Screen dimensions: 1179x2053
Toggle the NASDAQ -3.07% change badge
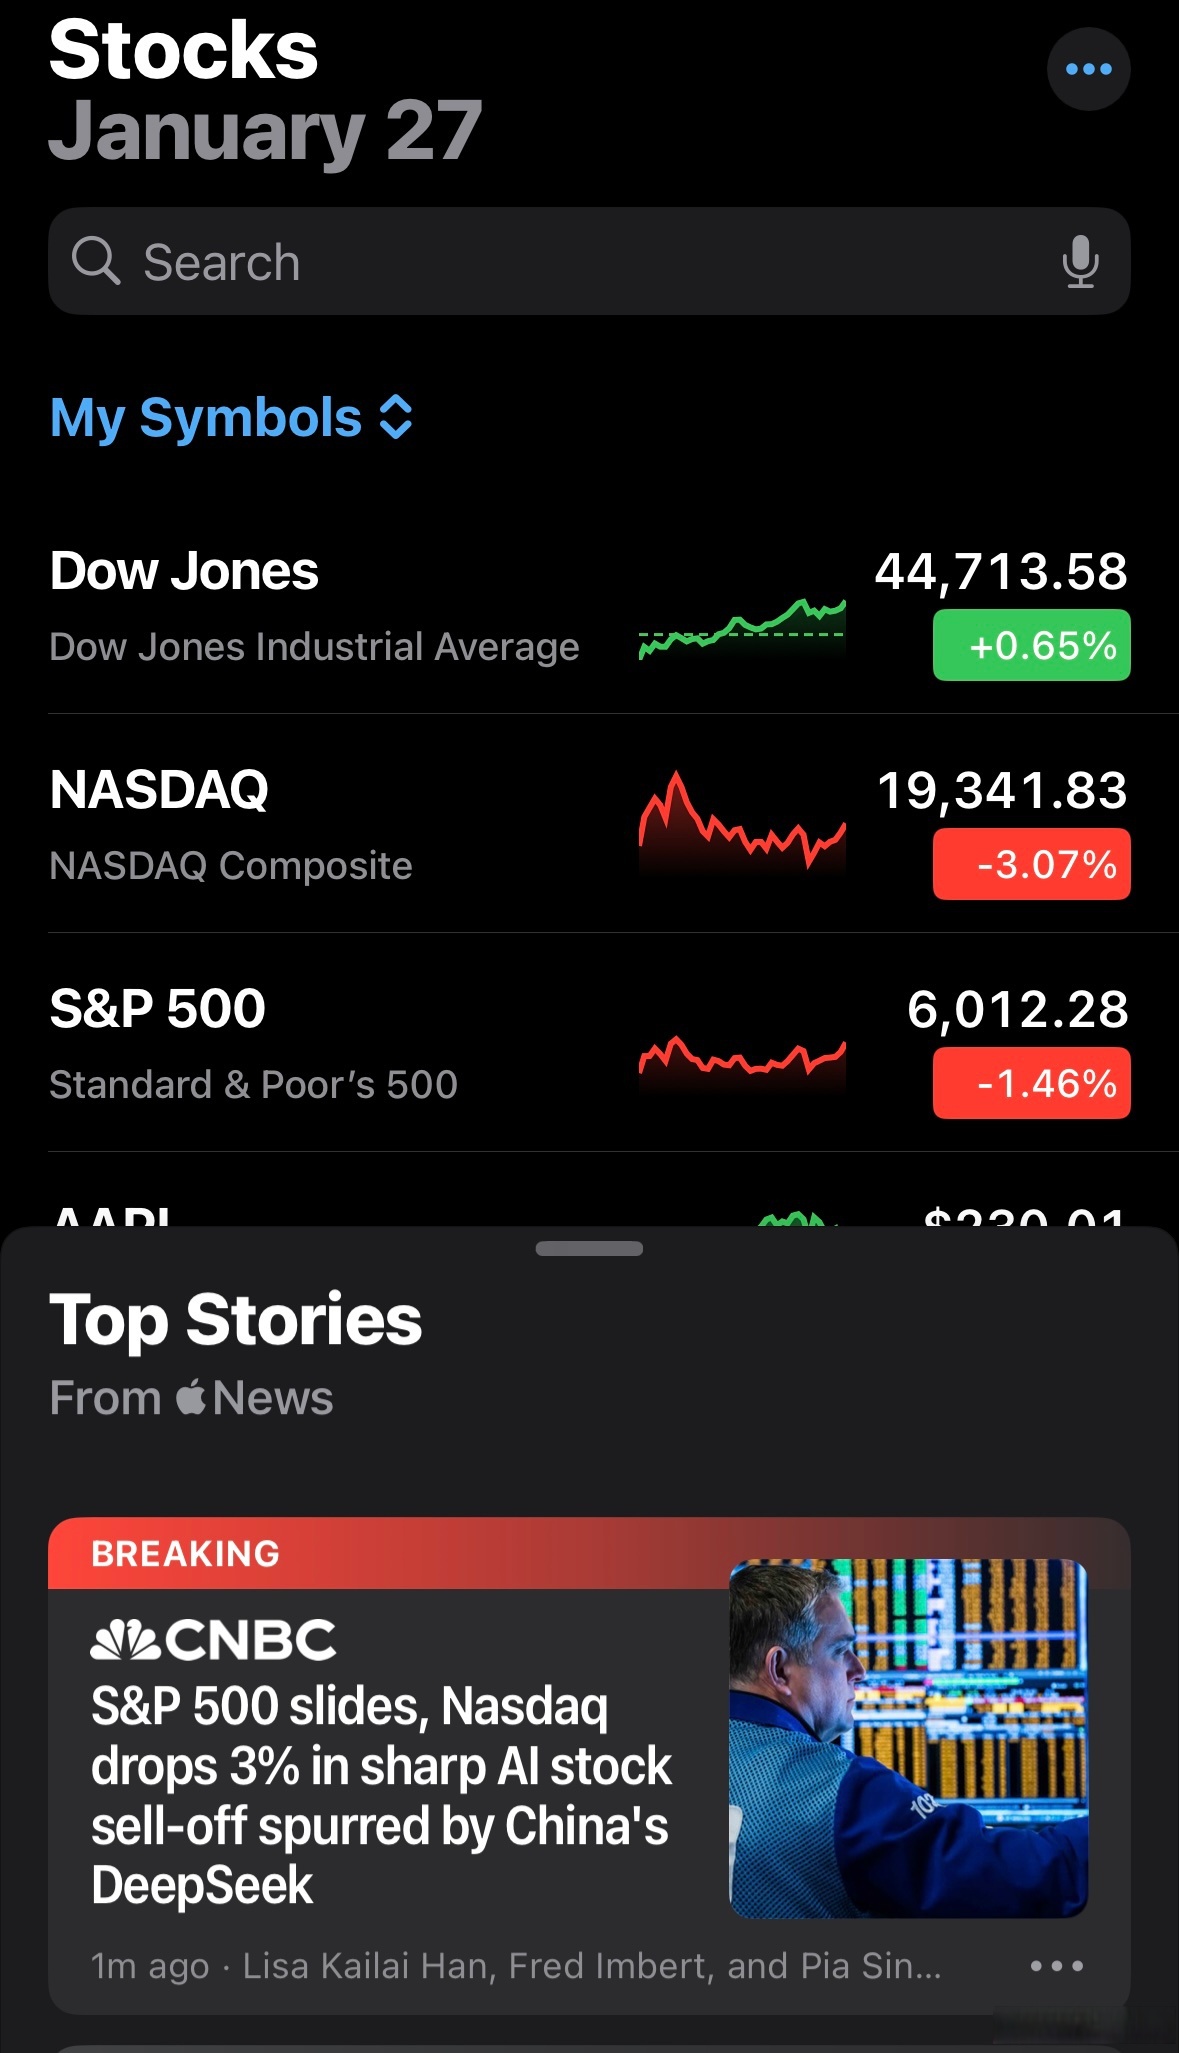(x=1031, y=864)
